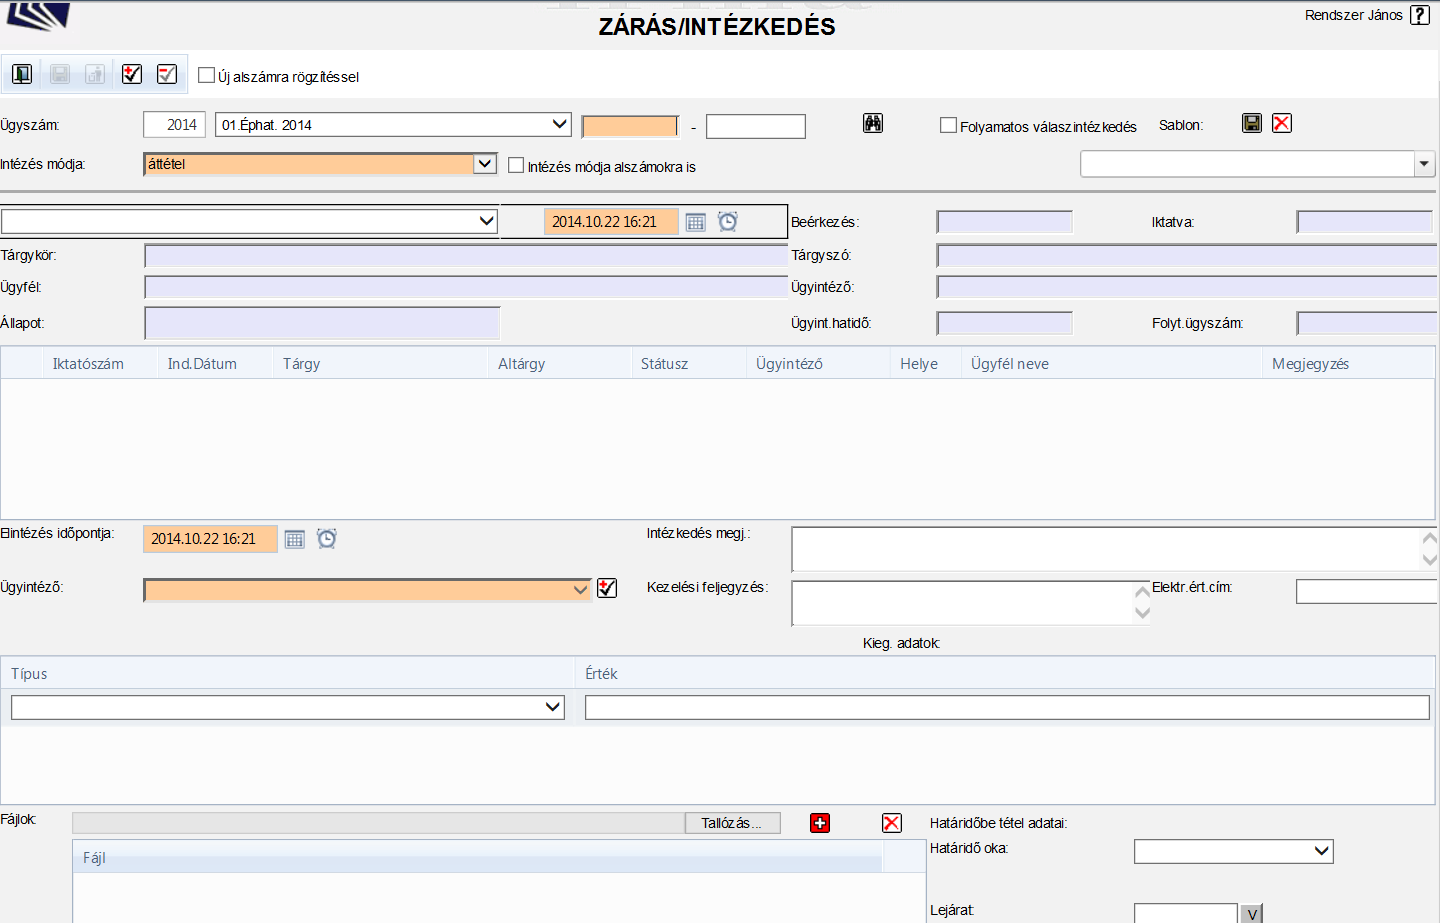
Task: Click the Tárgykör field
Action: 466,255
